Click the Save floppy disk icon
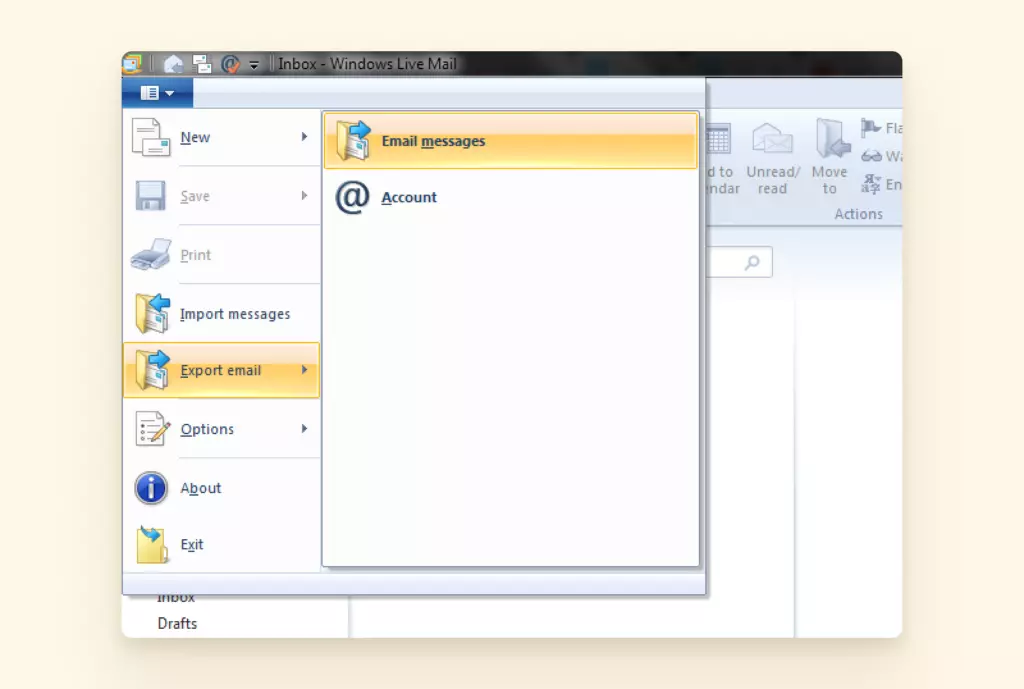The image size is (1024, 689). 150,195
